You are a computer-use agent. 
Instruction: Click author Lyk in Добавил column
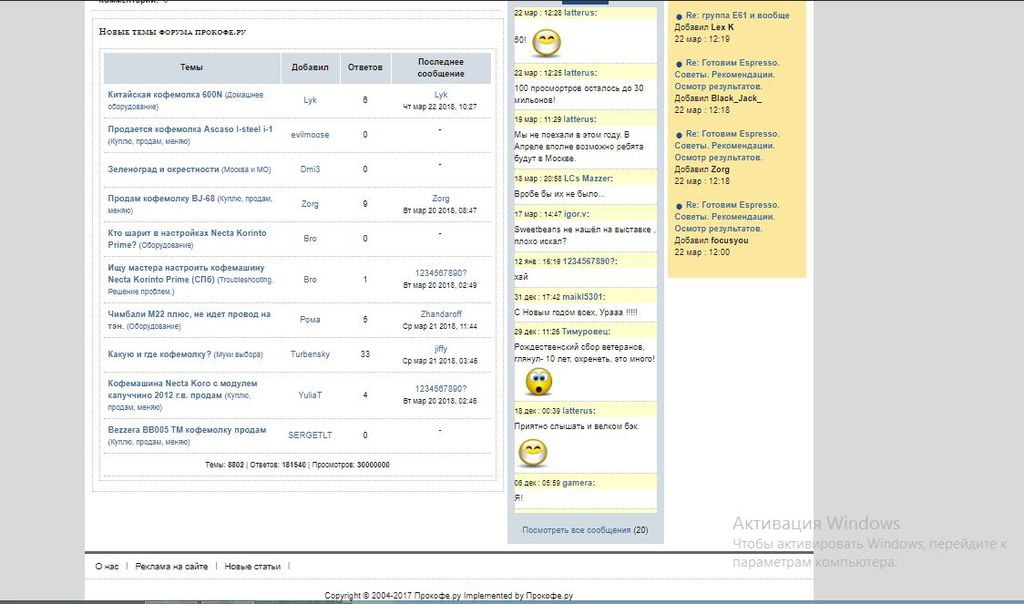(x=310, y=100)
